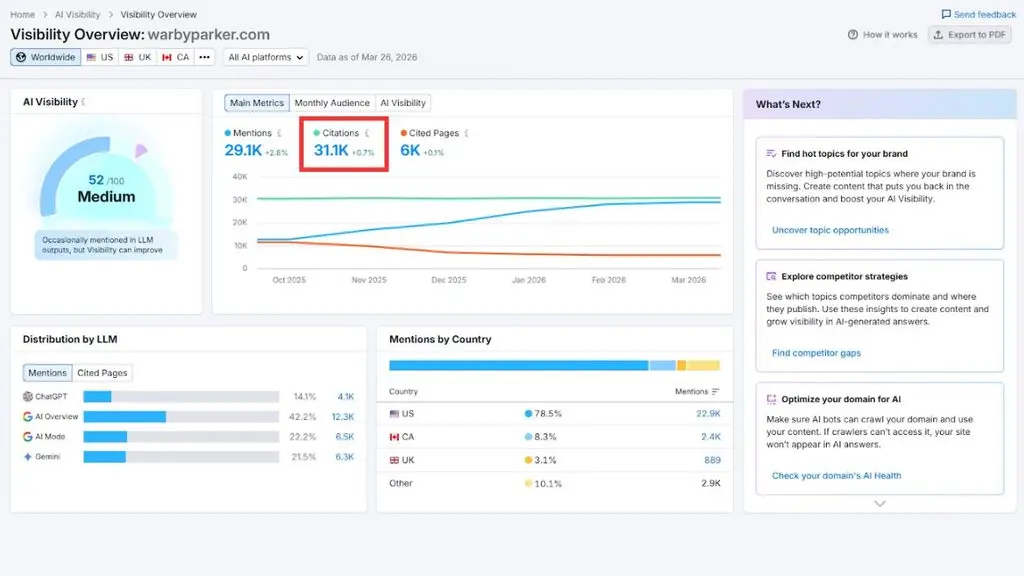Image resolution: width=1024 pixels, height=576 pixels.
Task: Click the Send feedback chat icon
Action: (x=946, y=14)
